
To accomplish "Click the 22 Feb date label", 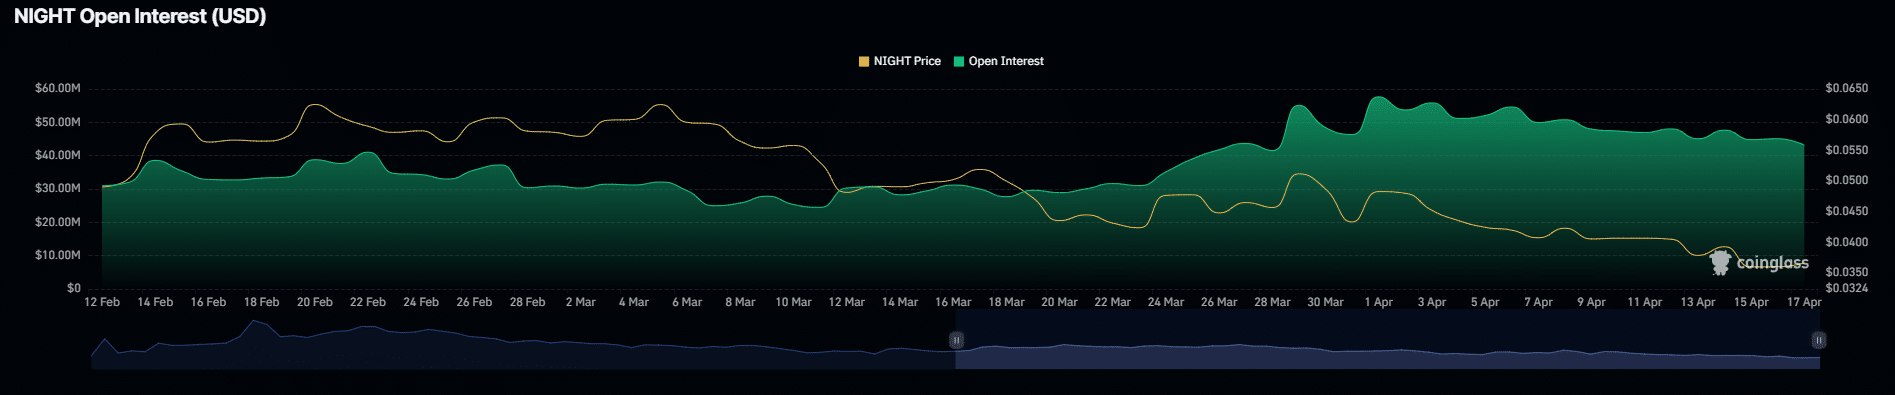I will tap(368, 302).
